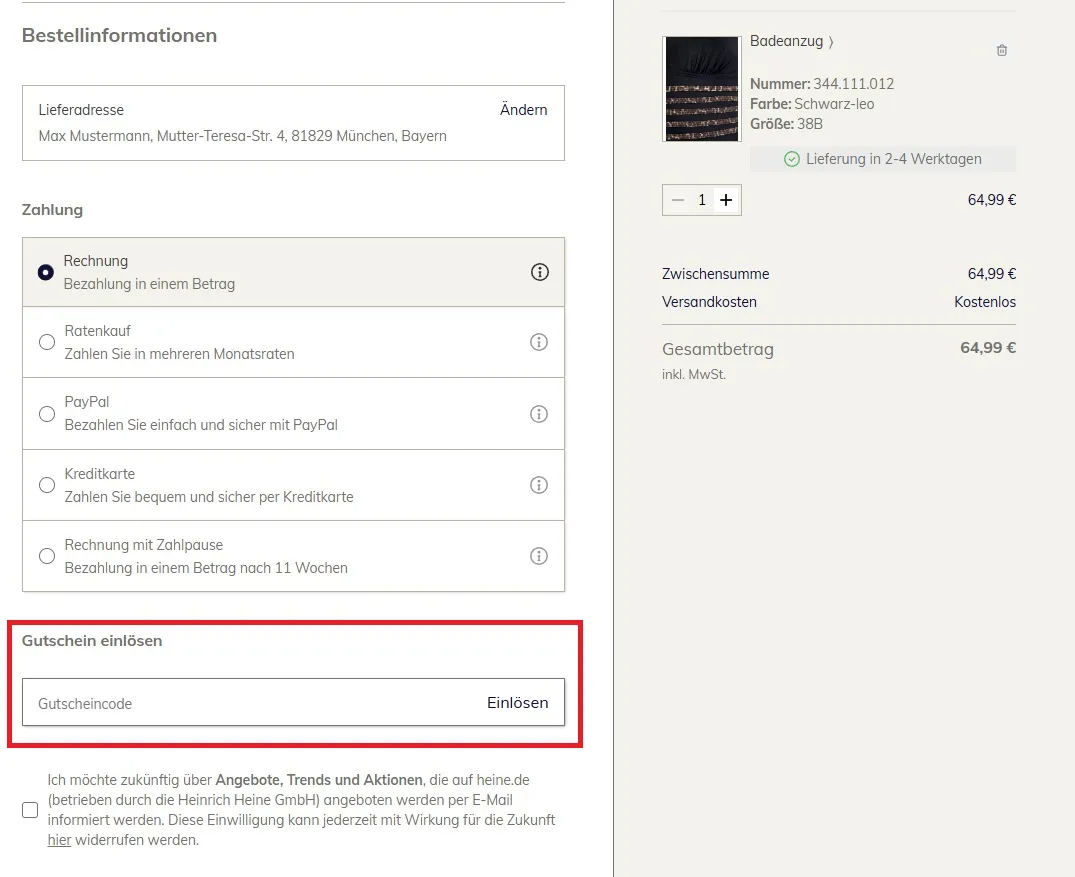
Task: Increase the item quantity with the plus icon
Action: (727, 199)
